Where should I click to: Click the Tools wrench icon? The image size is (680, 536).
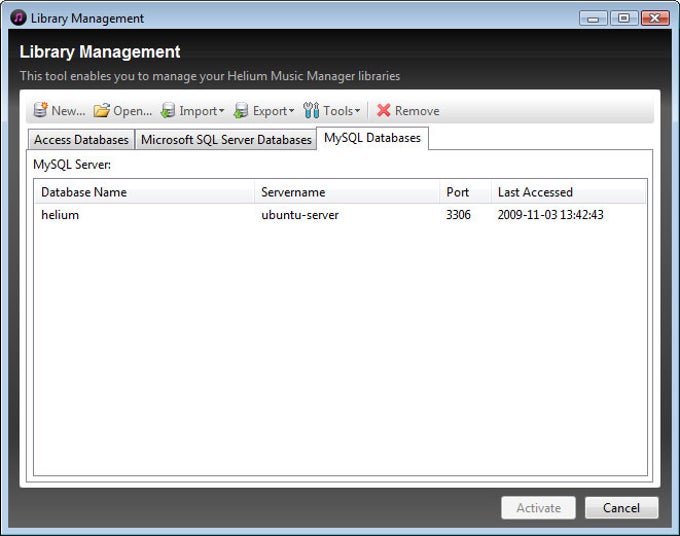311,110
